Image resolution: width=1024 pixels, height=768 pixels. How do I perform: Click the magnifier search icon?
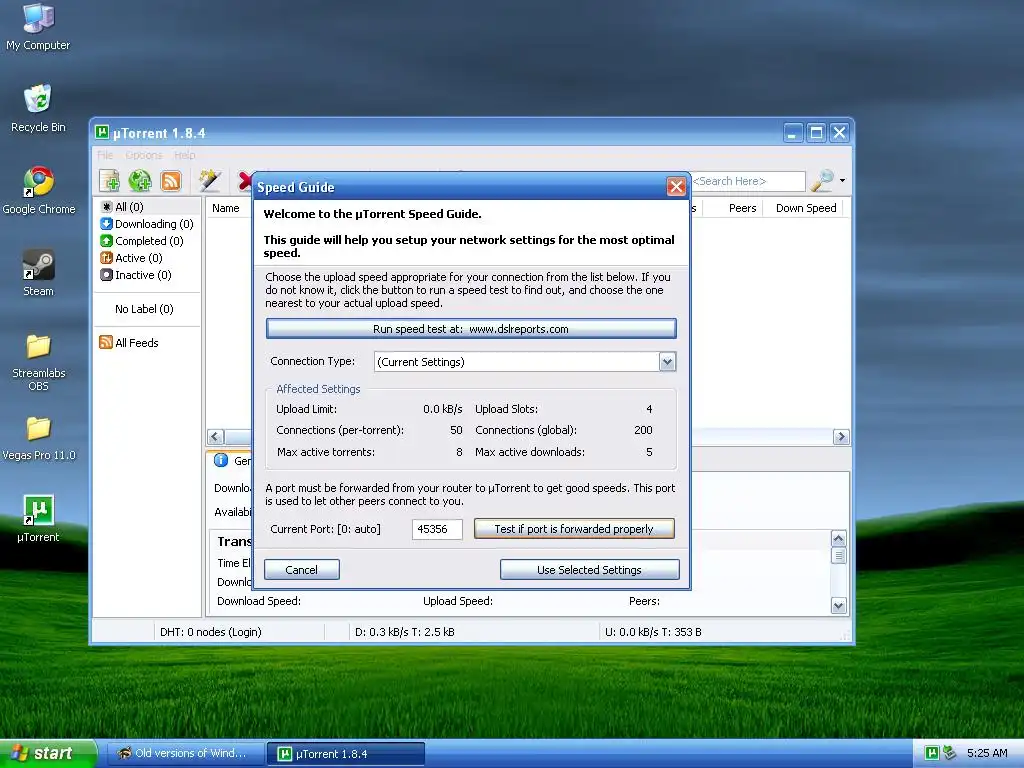point(822,180)
